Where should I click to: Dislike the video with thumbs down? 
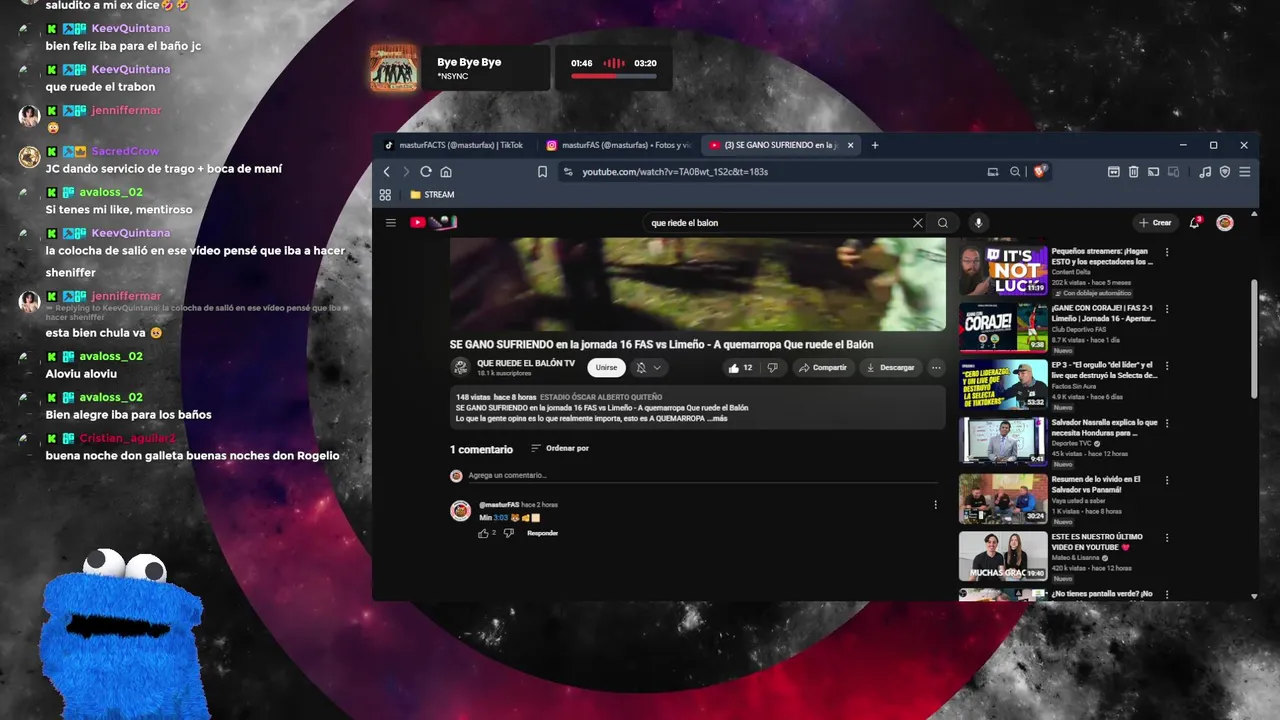pos(772,368)
